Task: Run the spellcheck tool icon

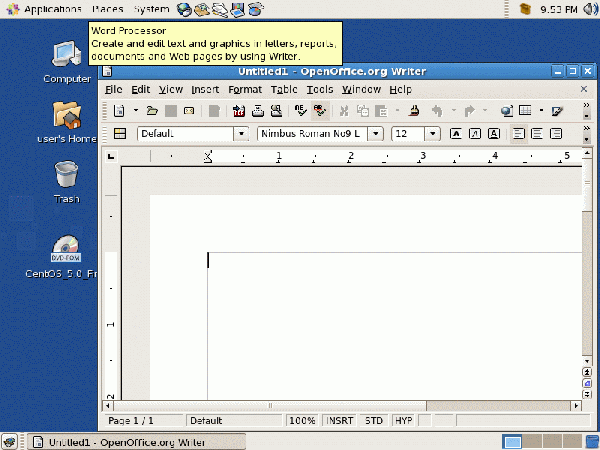Action: pos(301,111)
